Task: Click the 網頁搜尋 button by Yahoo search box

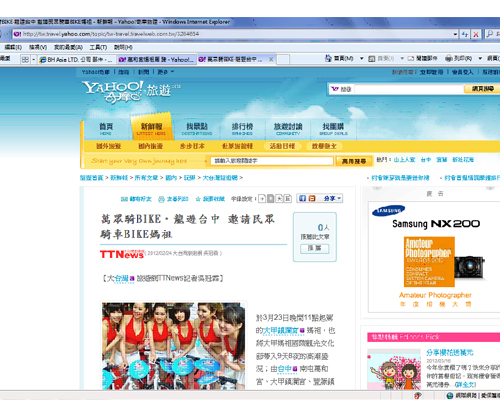Action: tap(482, 89)
